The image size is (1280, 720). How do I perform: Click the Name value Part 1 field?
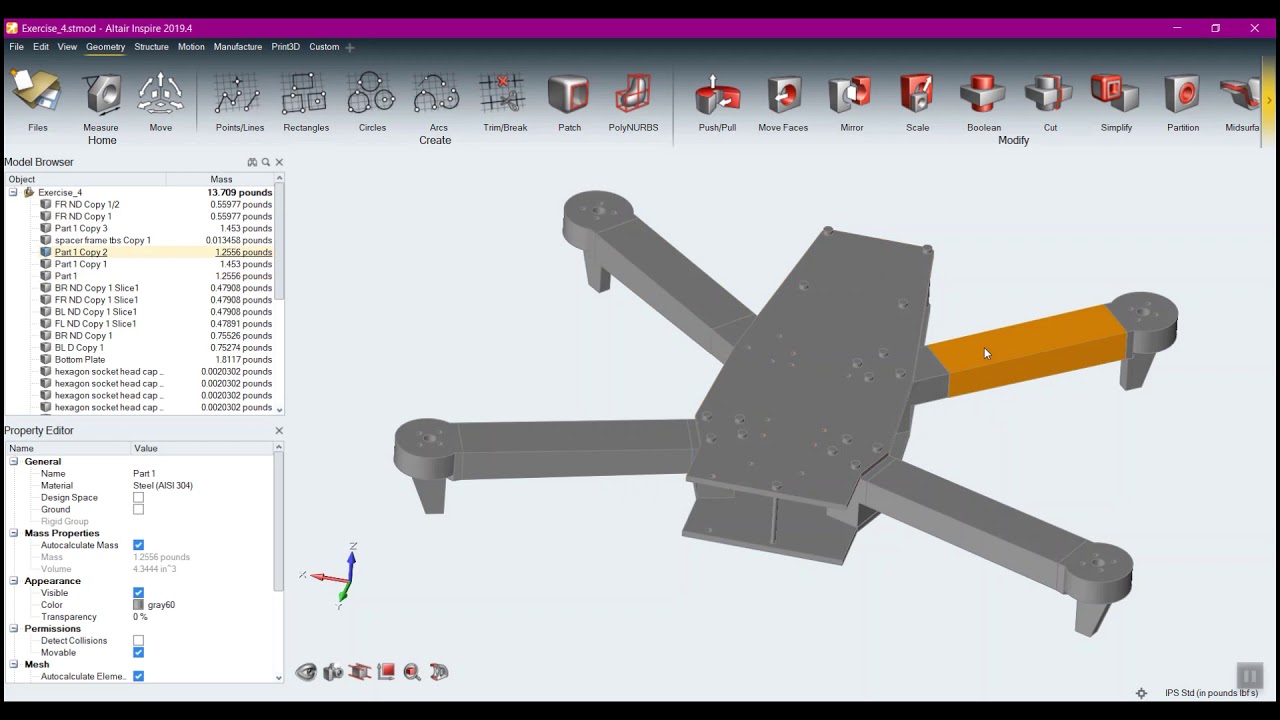click(x=144, y=473)
